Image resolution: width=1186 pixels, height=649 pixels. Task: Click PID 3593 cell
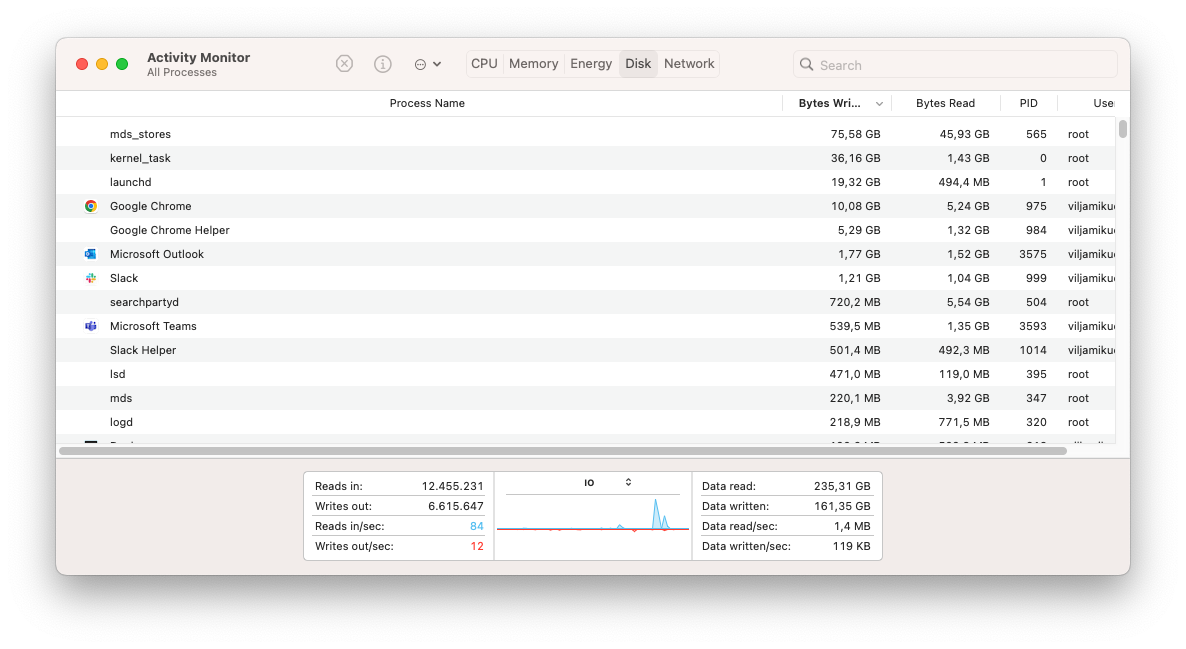click(x=1032, y=326)
